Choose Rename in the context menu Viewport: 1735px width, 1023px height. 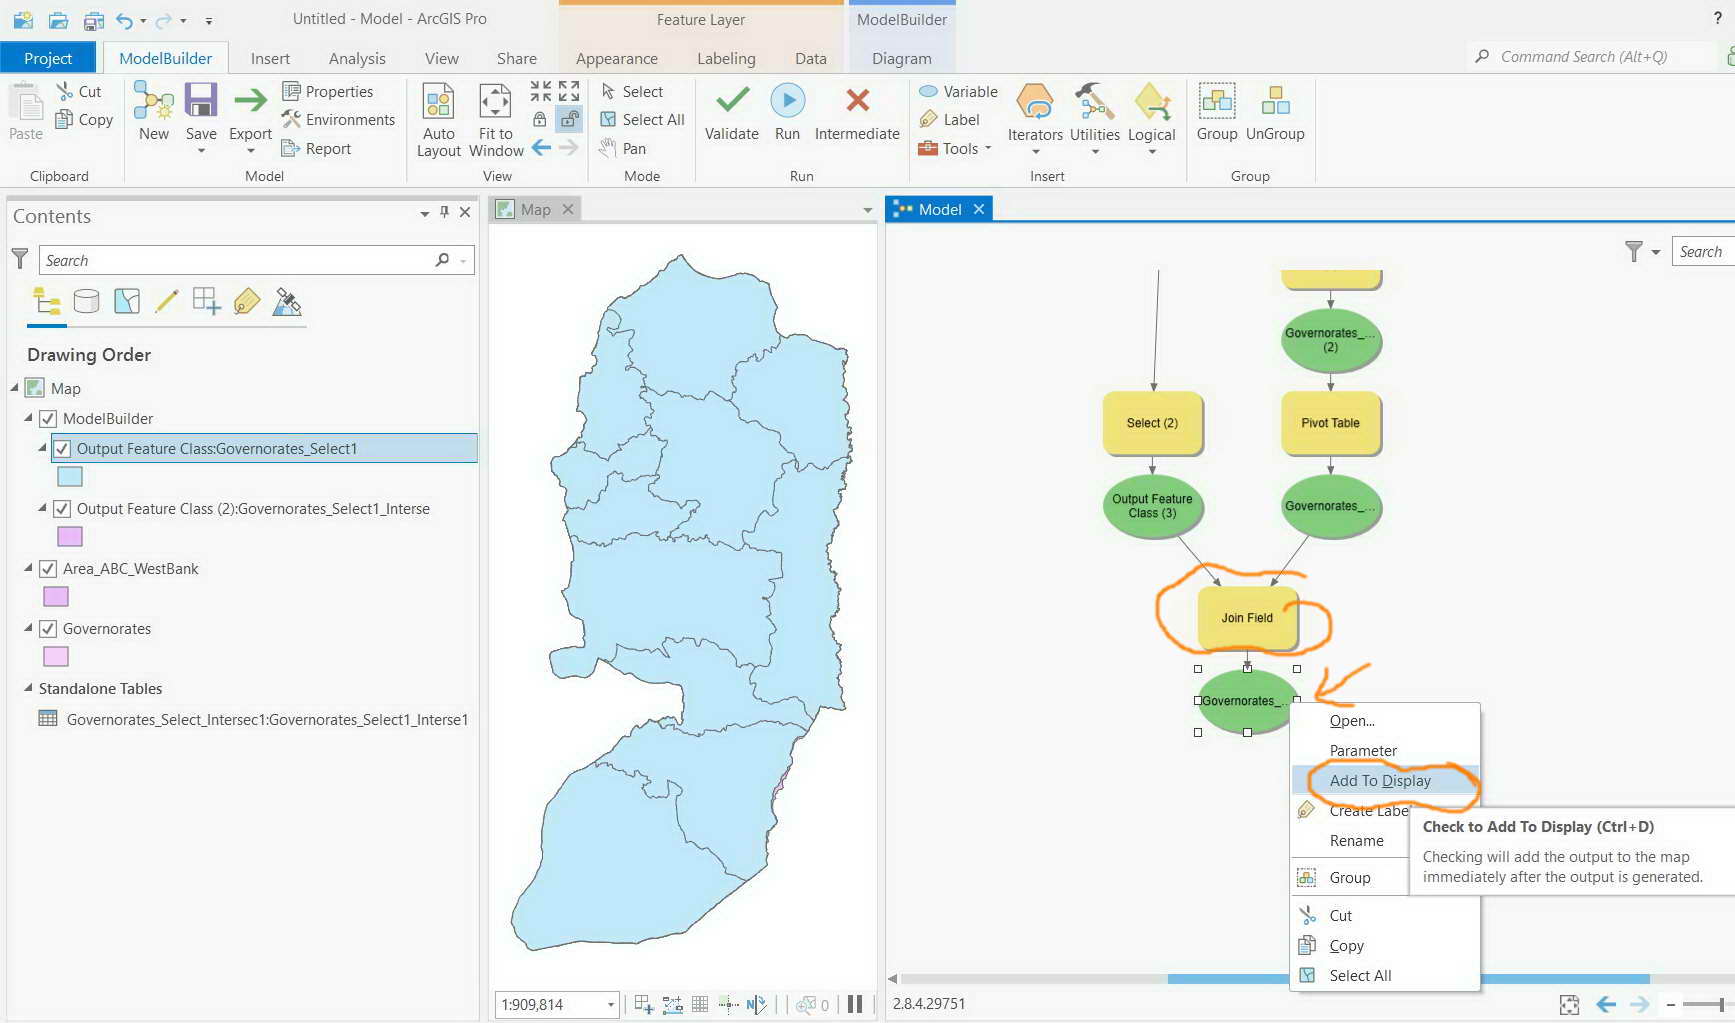tap(1356, 841)
